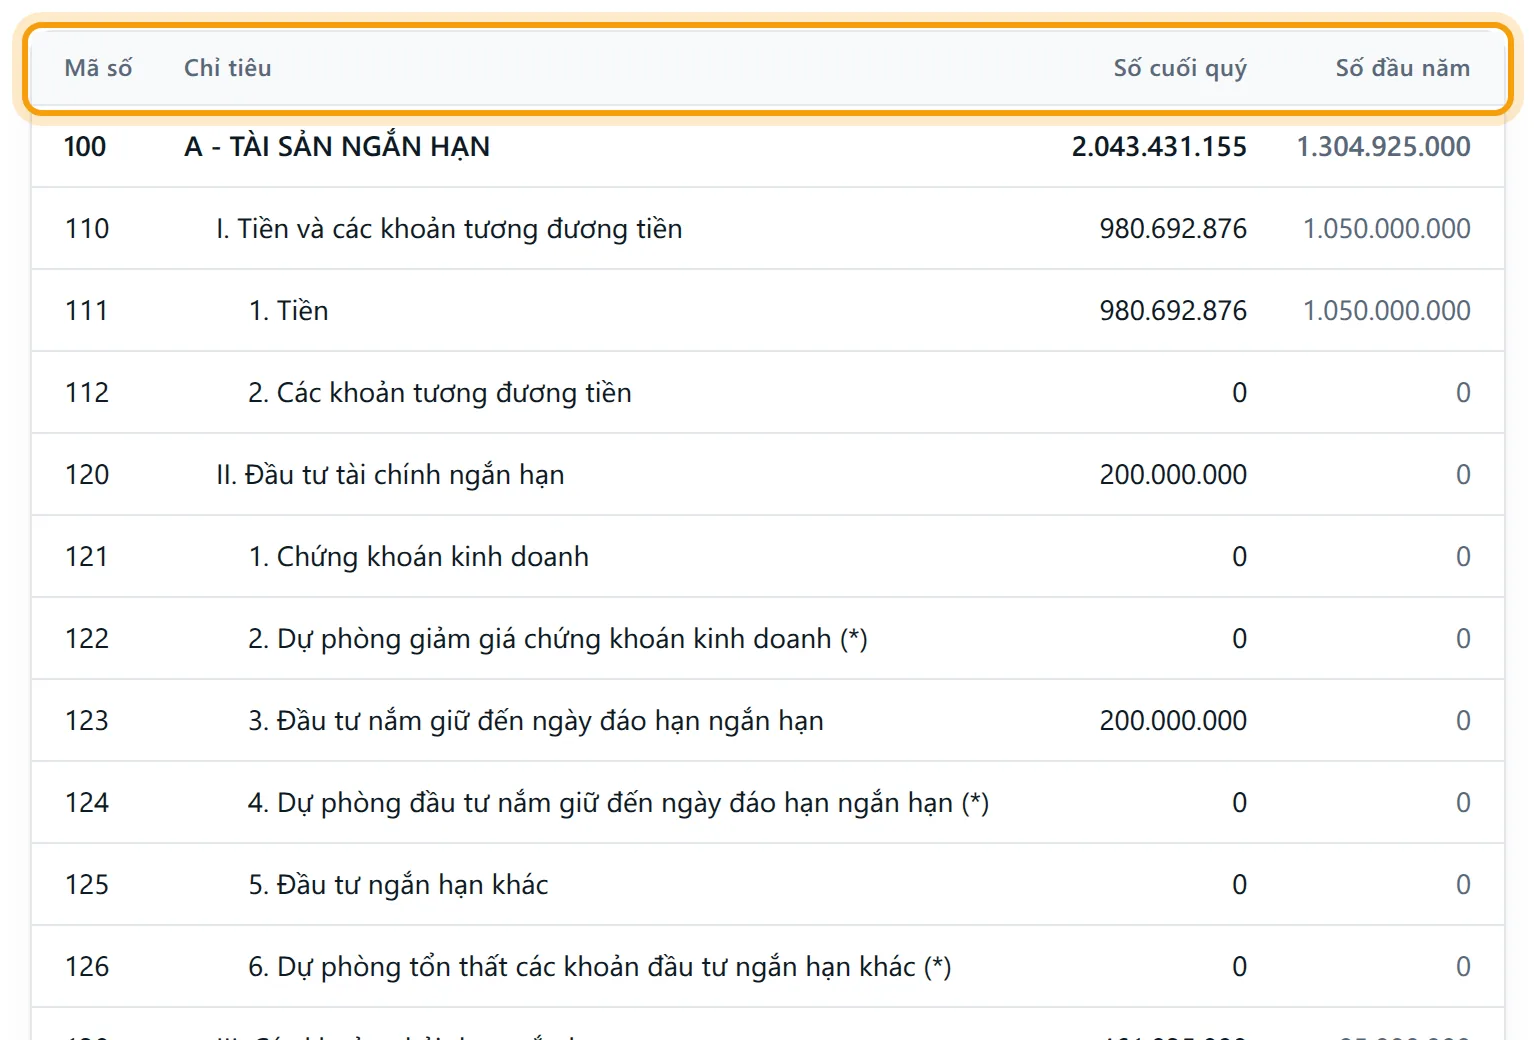
Task: Select 1.050.000.000 in row 110
Action: [x=1386, y=229]
